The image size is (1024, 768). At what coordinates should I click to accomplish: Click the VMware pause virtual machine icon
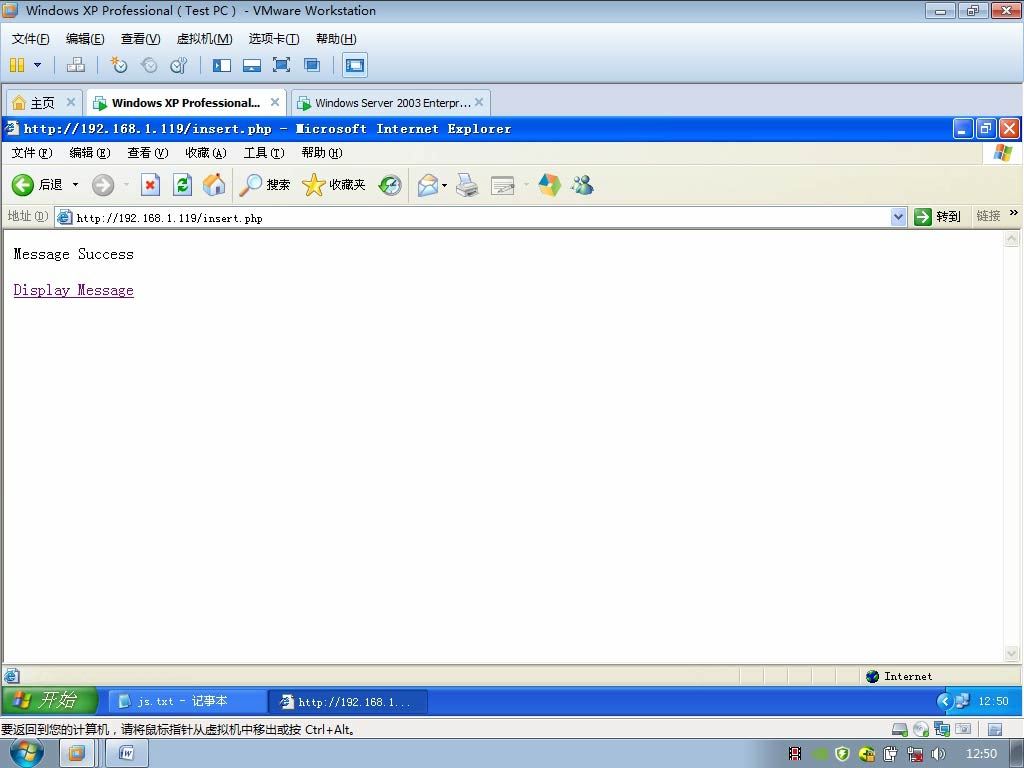17,65
